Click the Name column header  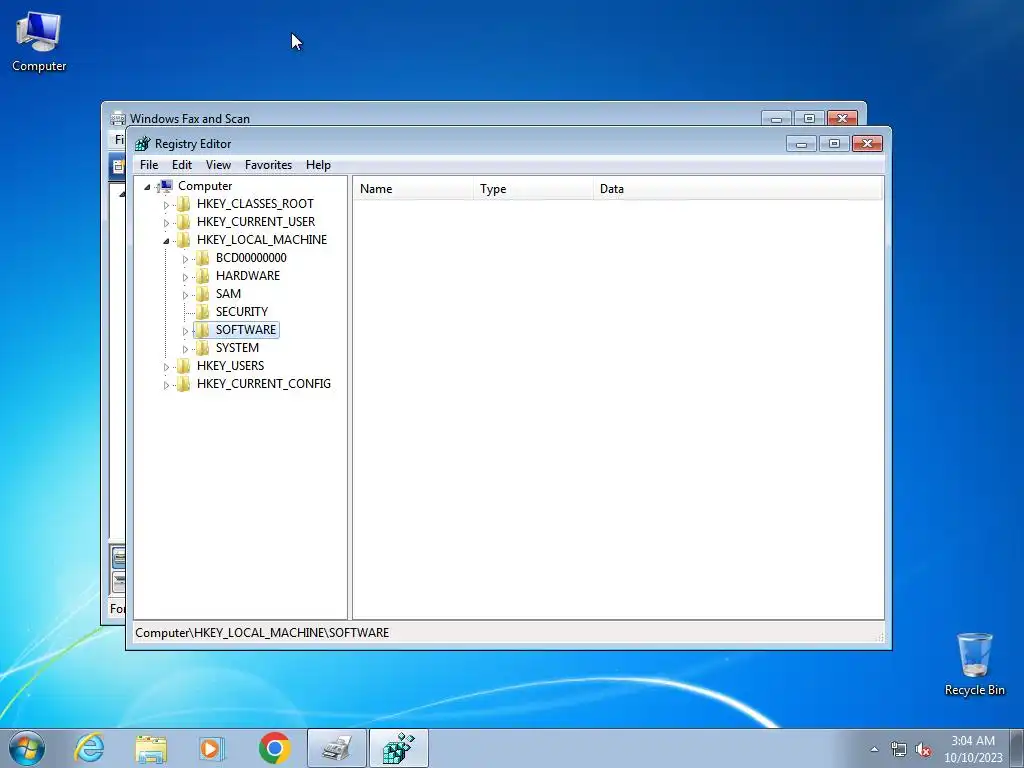tap(413, 189)
